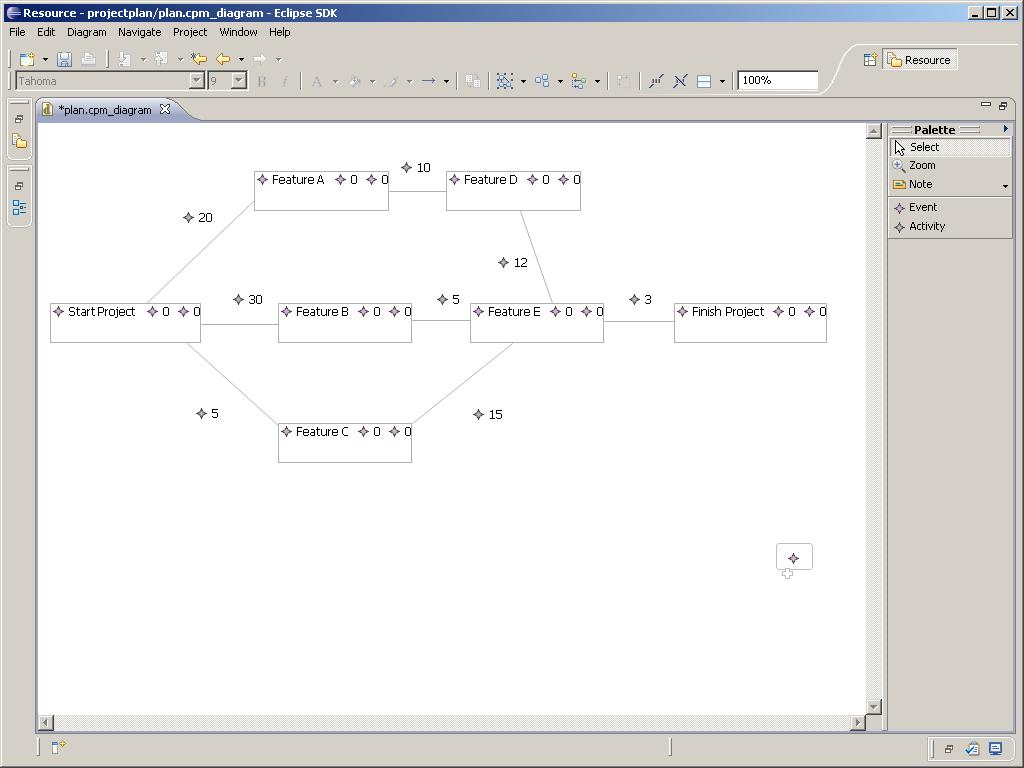The image size is (1024, 768).
Task: Select the Start Project node
Action: 125,323
